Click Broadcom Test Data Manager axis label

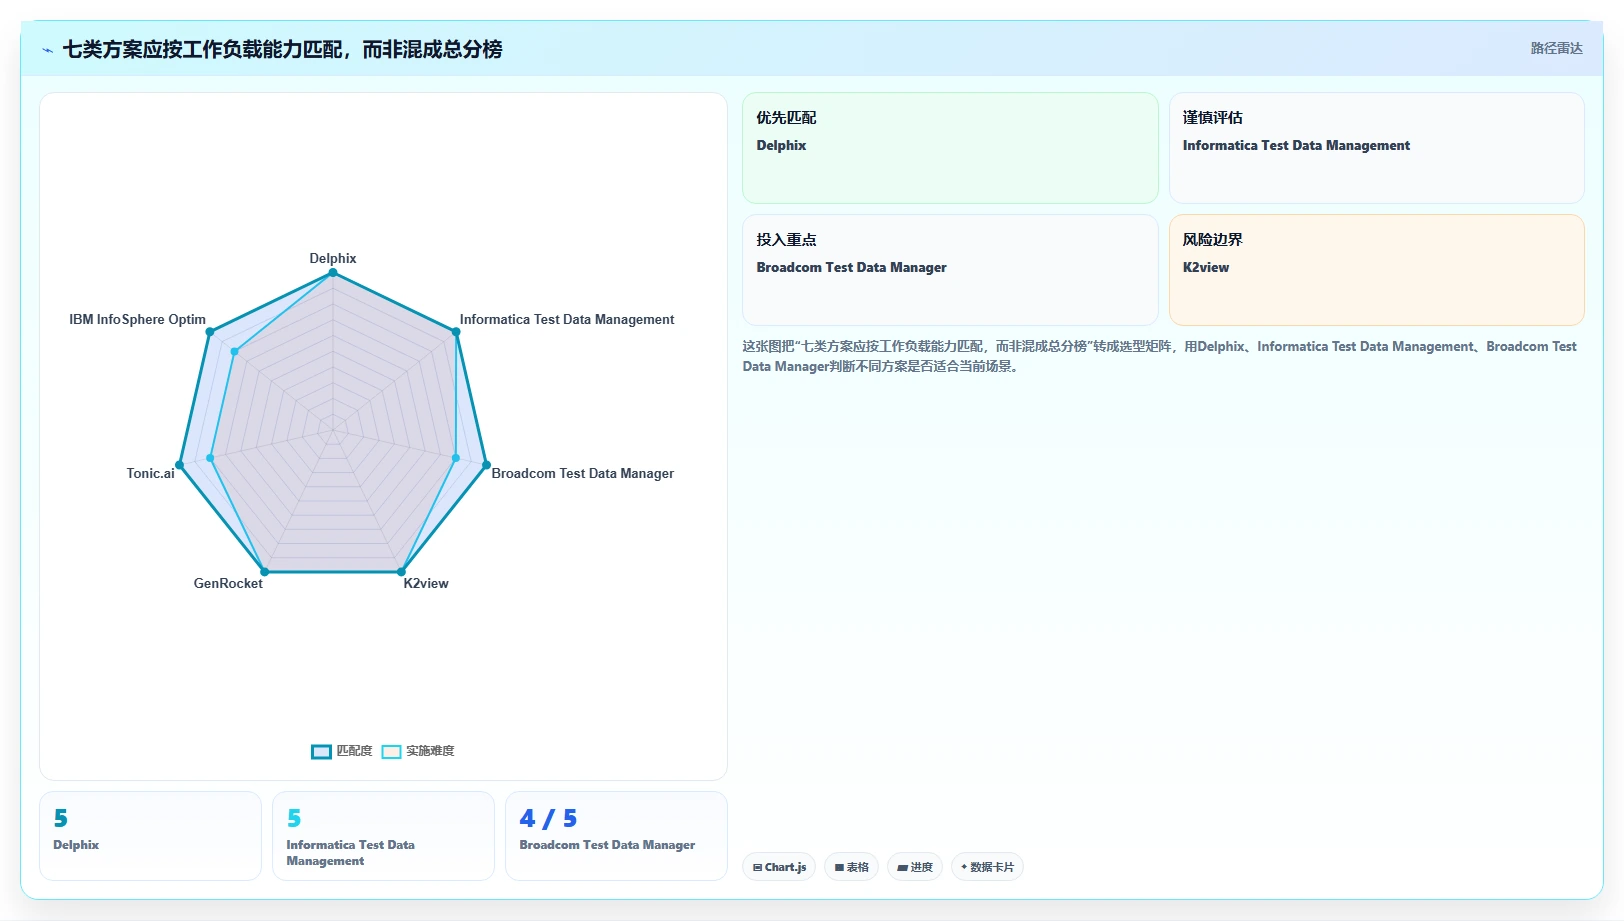583,473
